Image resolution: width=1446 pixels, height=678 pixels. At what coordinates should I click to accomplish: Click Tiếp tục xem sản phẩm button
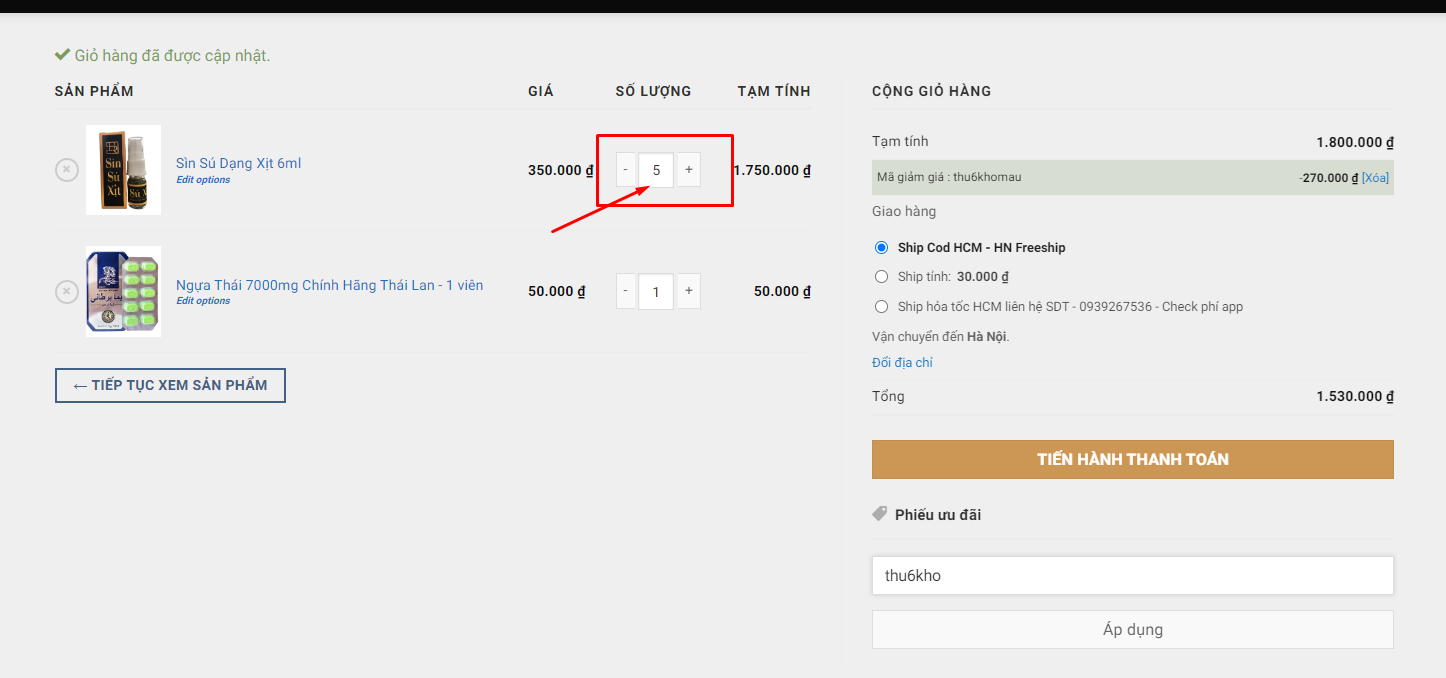(170, 385)
